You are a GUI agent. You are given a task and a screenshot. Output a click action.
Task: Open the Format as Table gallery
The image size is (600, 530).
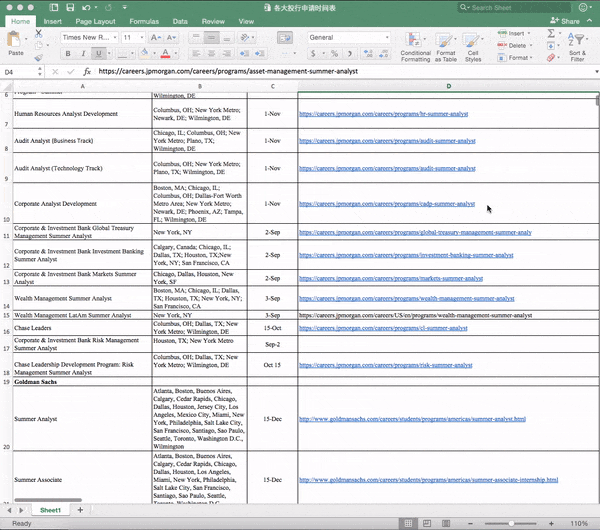click(446, 47)
